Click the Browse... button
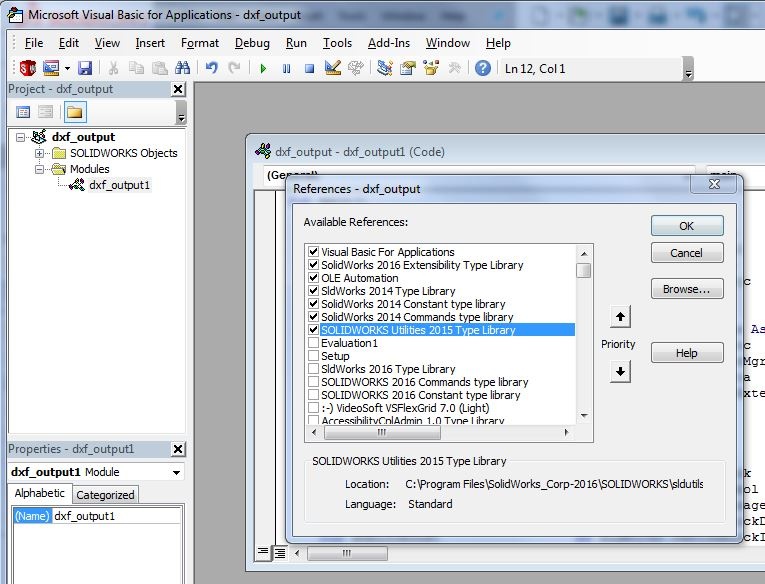Image resolution: width=765 pixels, height=584 pixels. click(687, 289)
